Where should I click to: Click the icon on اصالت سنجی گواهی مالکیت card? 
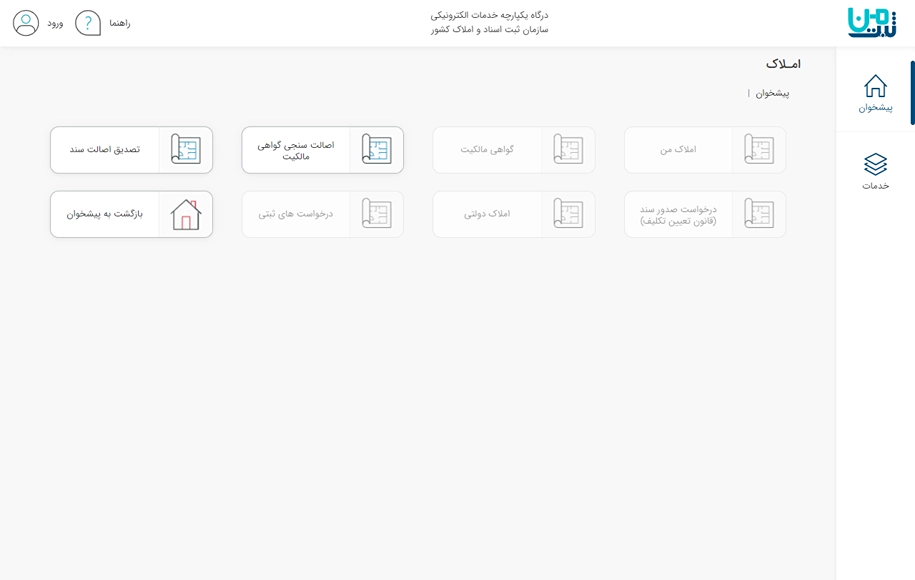[376, 149]
